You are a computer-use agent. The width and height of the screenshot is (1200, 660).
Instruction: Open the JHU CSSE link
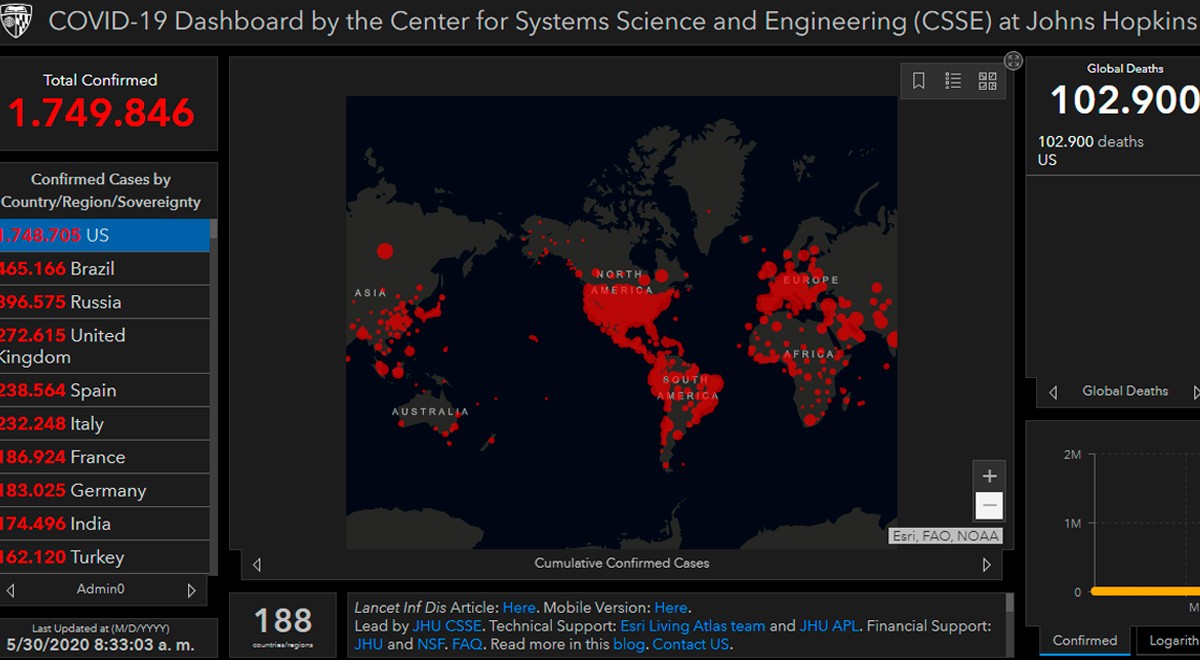[448, 626]
